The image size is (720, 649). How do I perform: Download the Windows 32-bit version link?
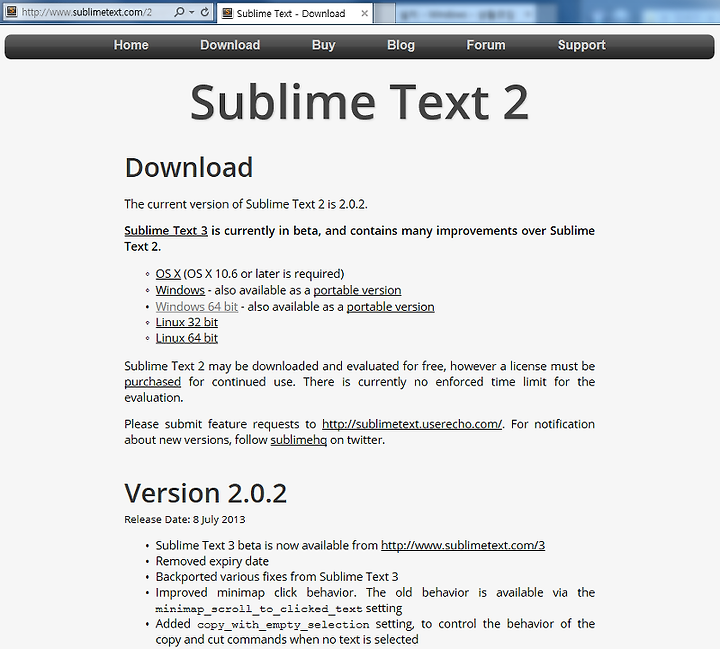pyautogui.click(x=180, y=290)
